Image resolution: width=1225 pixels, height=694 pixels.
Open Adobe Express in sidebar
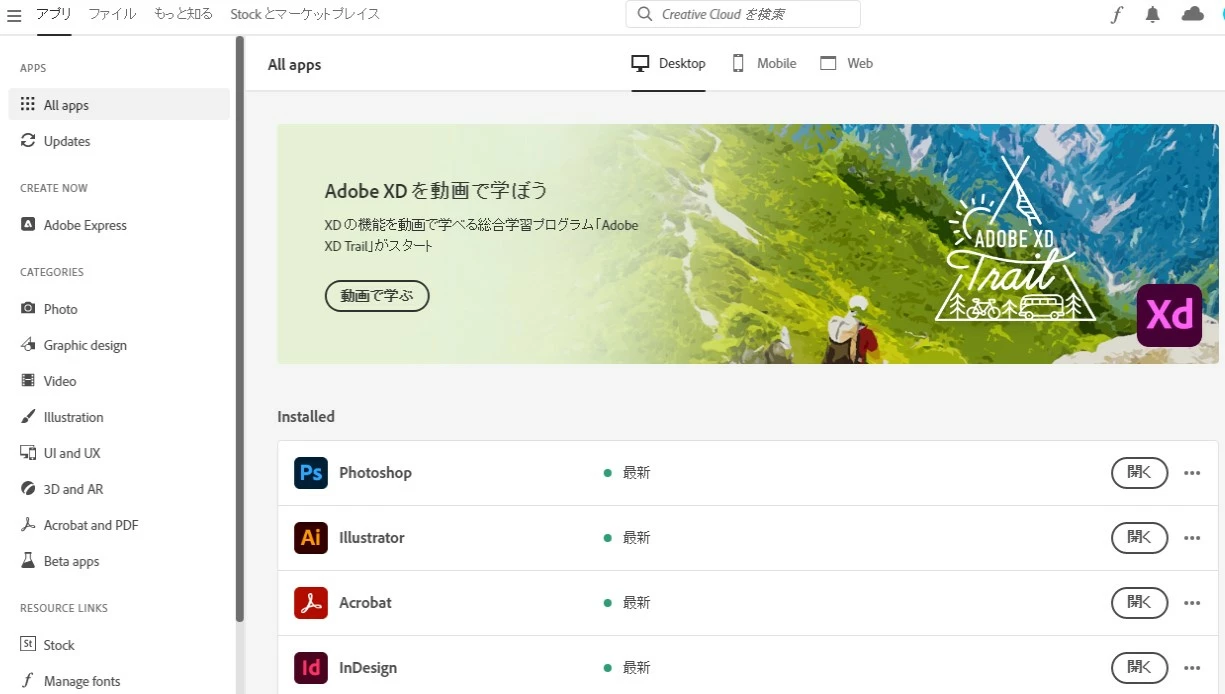119,225
